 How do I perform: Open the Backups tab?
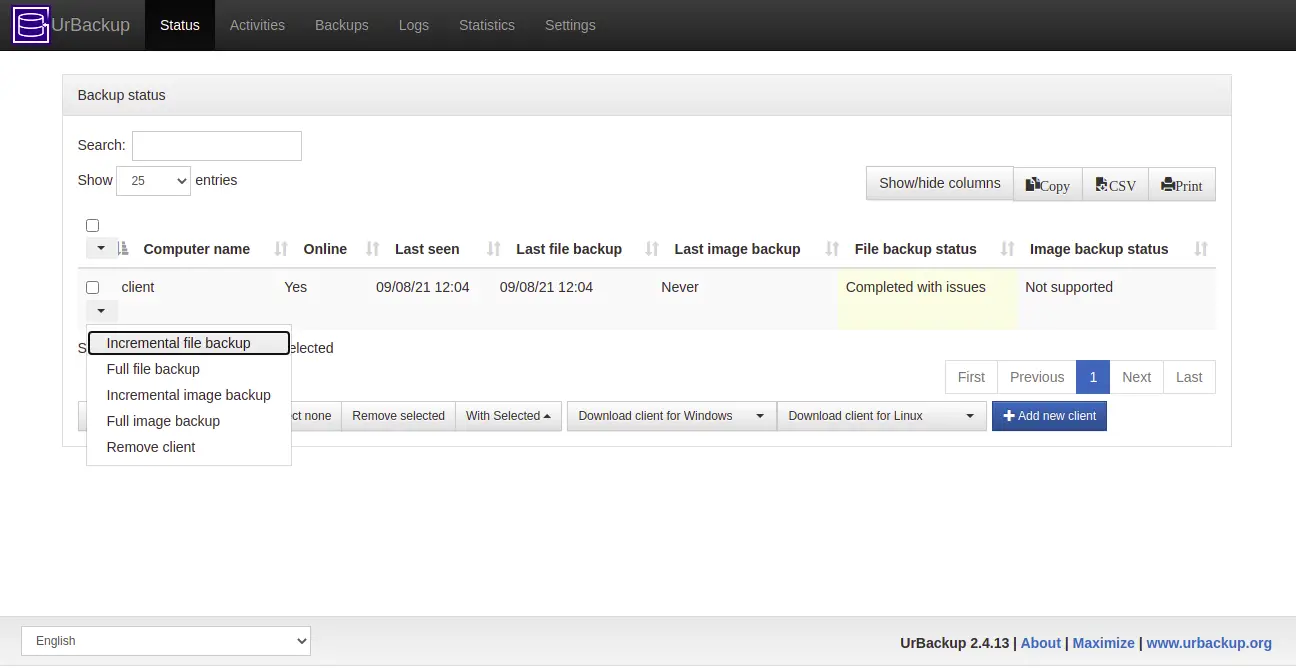[x=342, y=25]
